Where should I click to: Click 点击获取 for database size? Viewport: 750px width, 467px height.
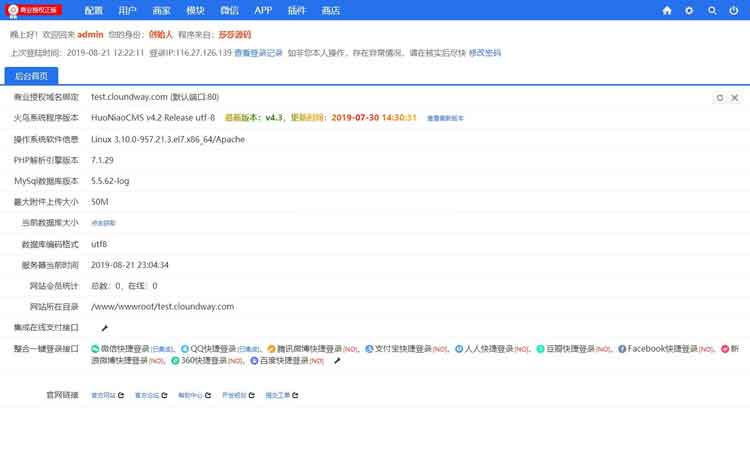pos(103,223)
